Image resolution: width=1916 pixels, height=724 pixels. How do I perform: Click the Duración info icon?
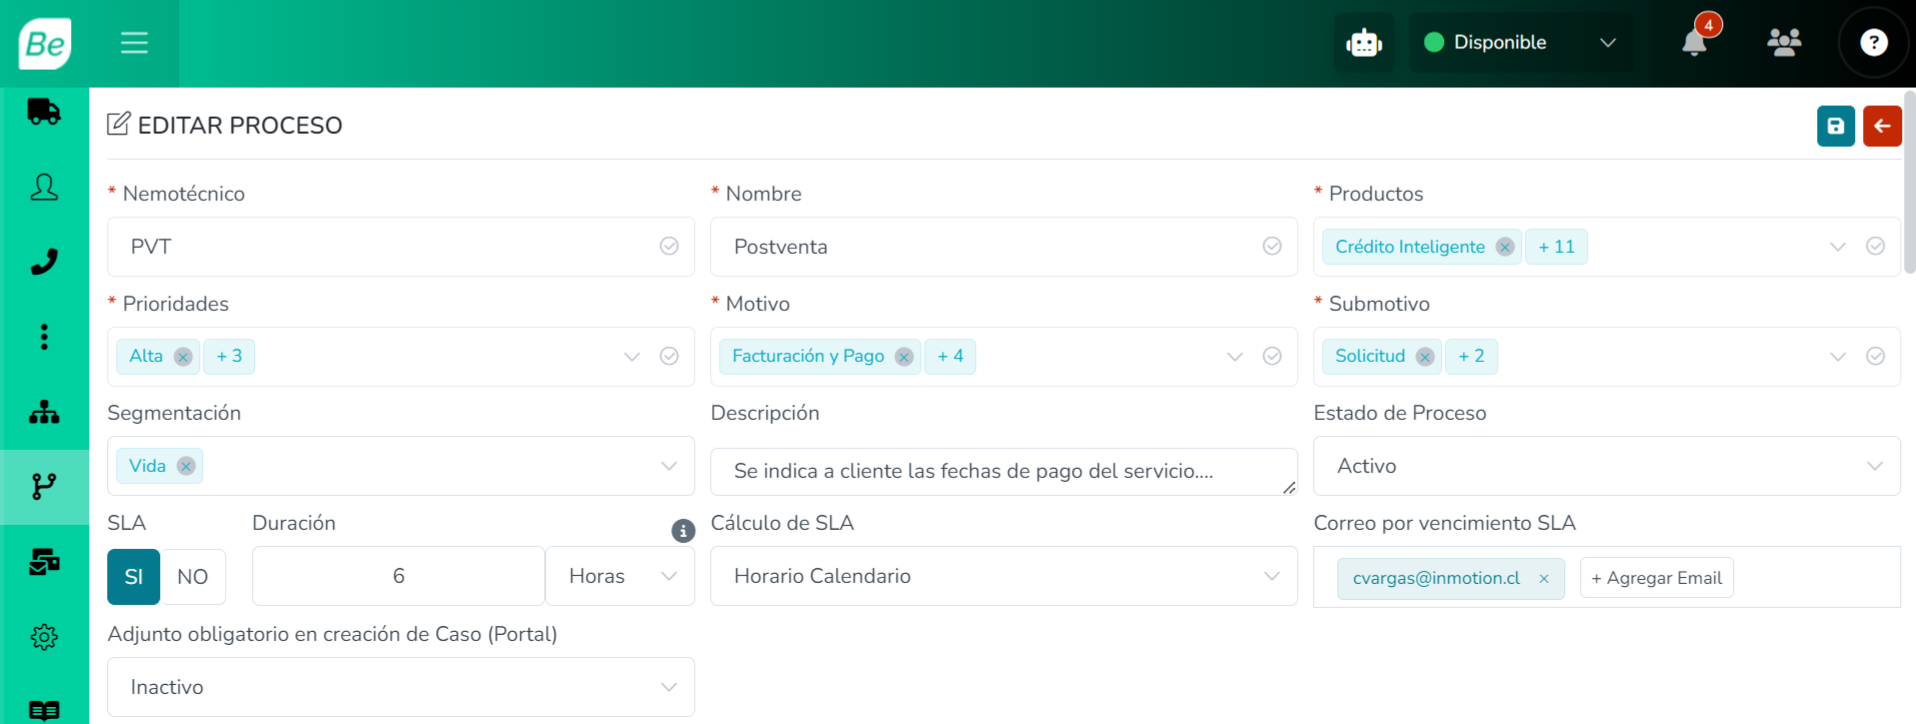tap(683, 531)
